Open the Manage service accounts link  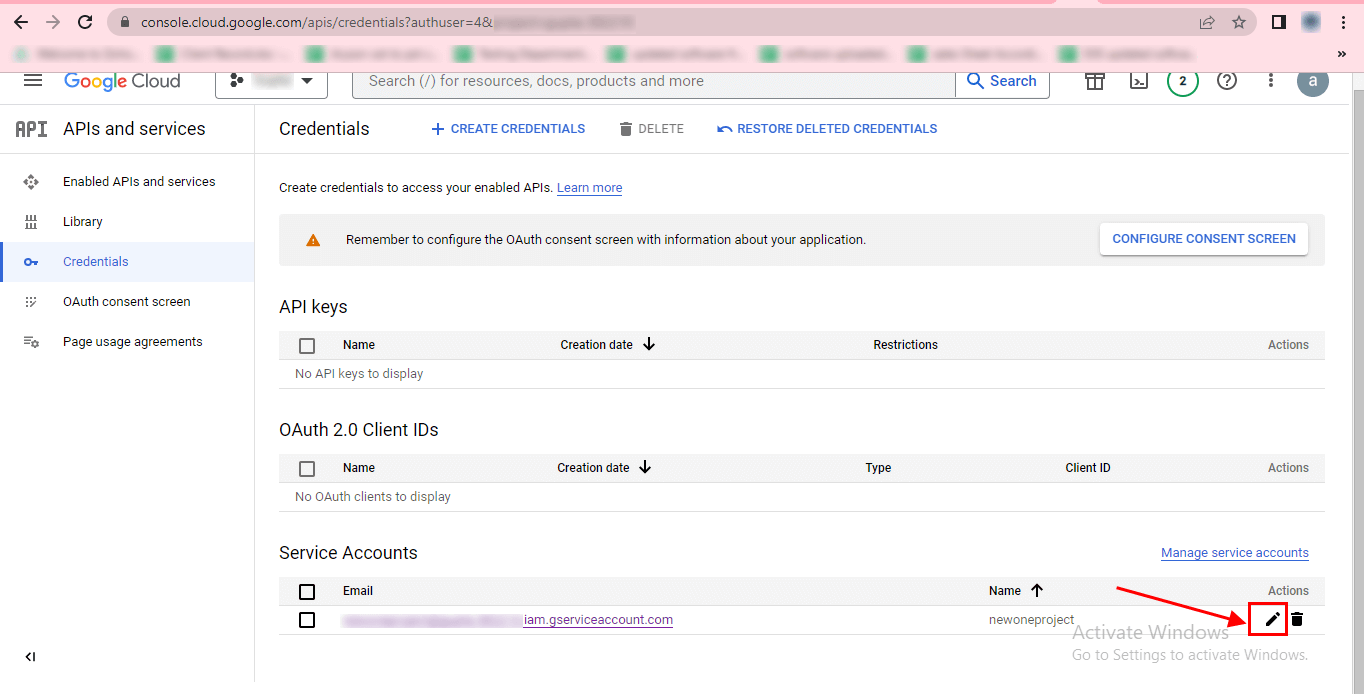pos(1234,553)
